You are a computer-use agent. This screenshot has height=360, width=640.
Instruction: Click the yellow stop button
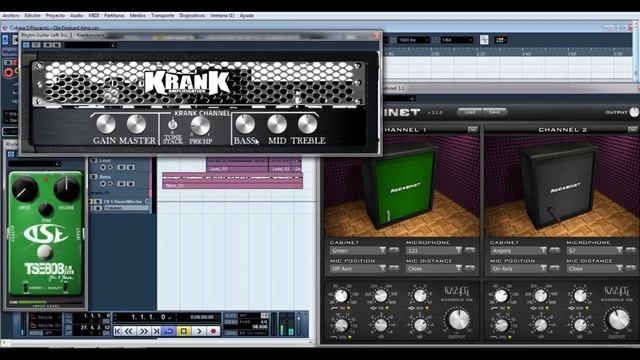click(184, 331)
